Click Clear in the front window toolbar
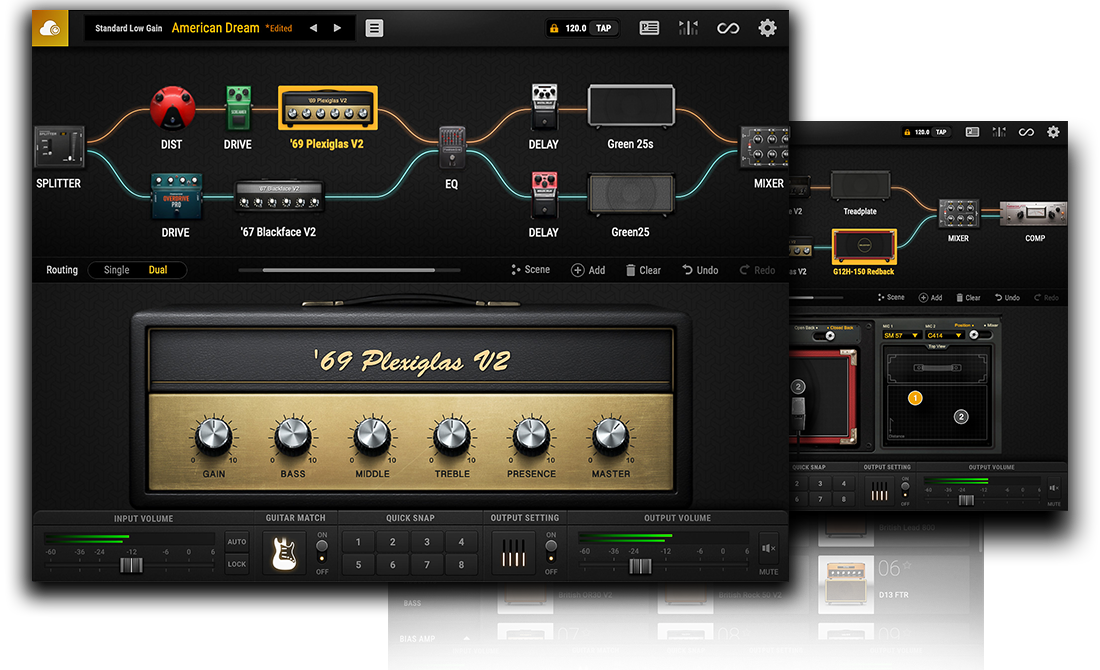This screenshot has height=670, width=1100. (643, 270)
